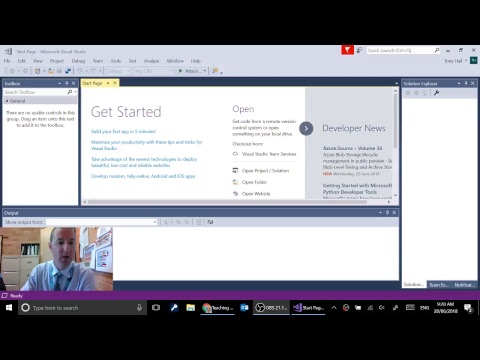The height and width of the screenshot is (360, 480).
Task: Open the Team menu
Action: coord(98,61)
